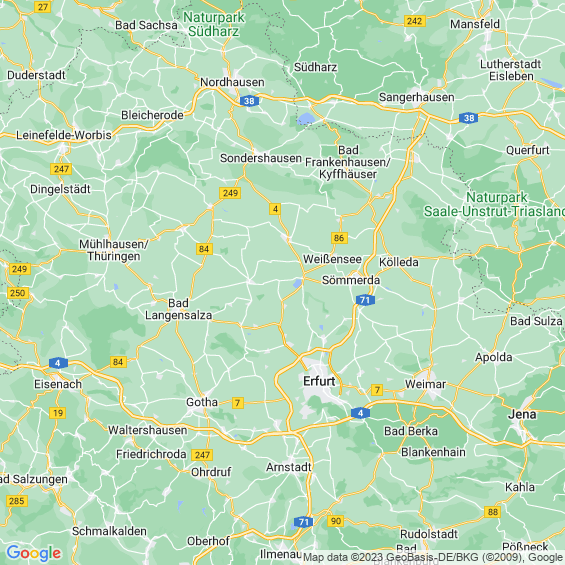Click the A4 shield near Eisenach
565x565 pixels.
(x=58, y=363)
